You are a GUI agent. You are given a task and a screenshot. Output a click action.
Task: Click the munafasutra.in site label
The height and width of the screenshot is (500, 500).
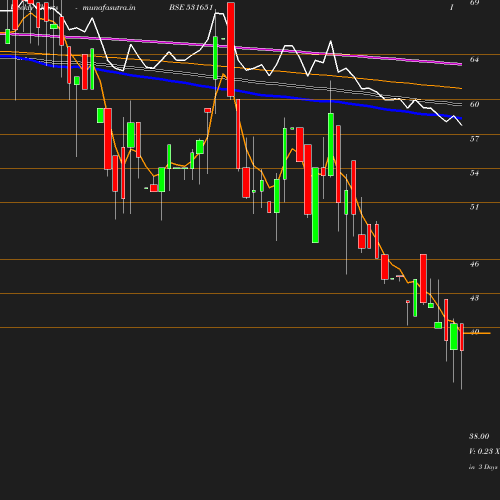click(x=109, y=8)
